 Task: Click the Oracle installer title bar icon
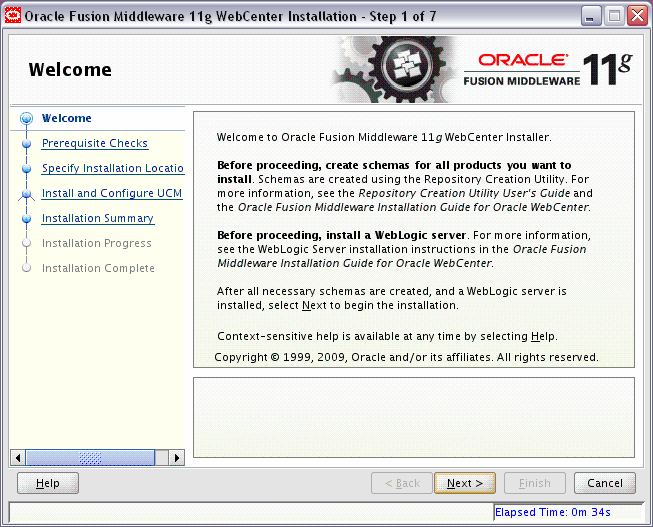12,16
